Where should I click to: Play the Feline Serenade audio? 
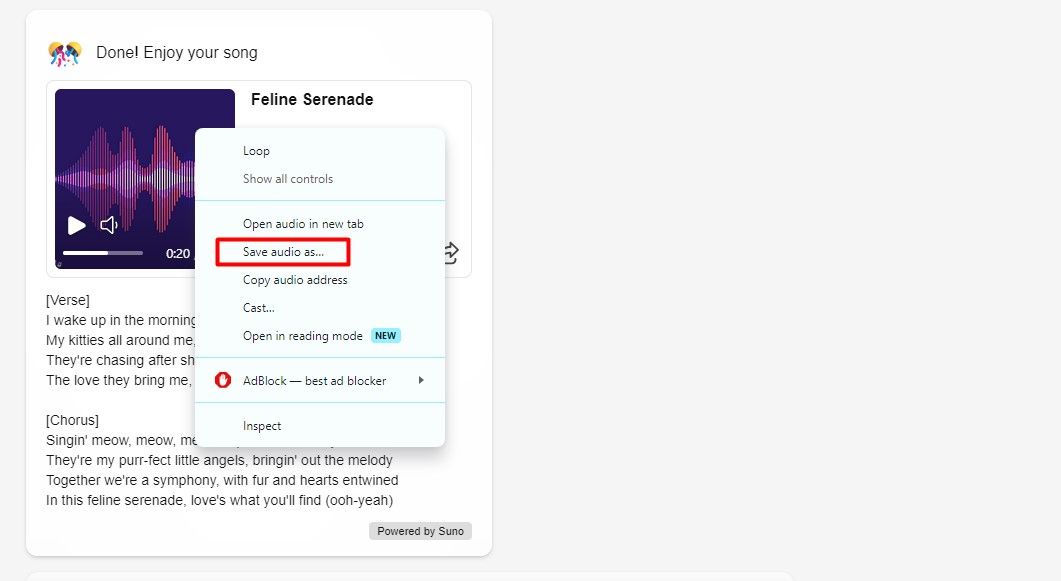[76, 226]
